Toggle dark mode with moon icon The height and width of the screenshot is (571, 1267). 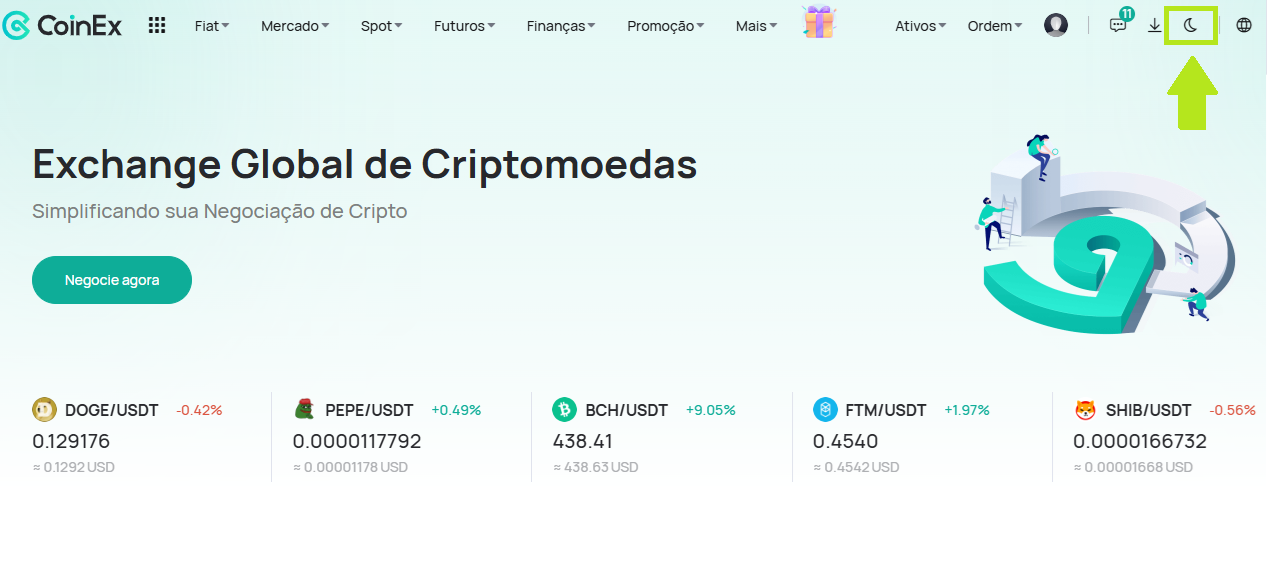click(x=1190, y=26)
